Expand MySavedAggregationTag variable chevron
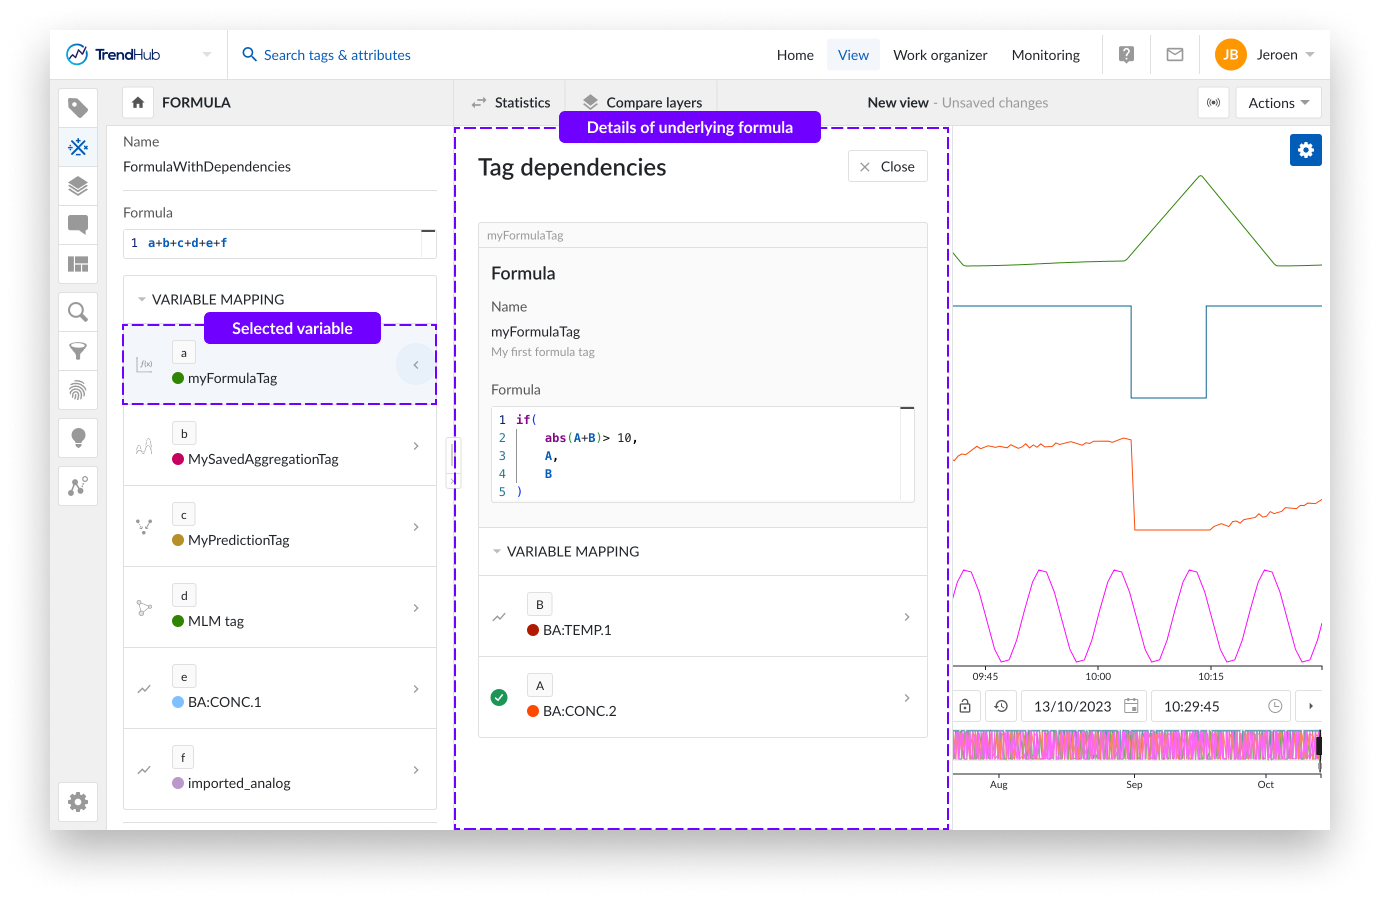The image size is (1380, 900). click(x=416, y=446)
